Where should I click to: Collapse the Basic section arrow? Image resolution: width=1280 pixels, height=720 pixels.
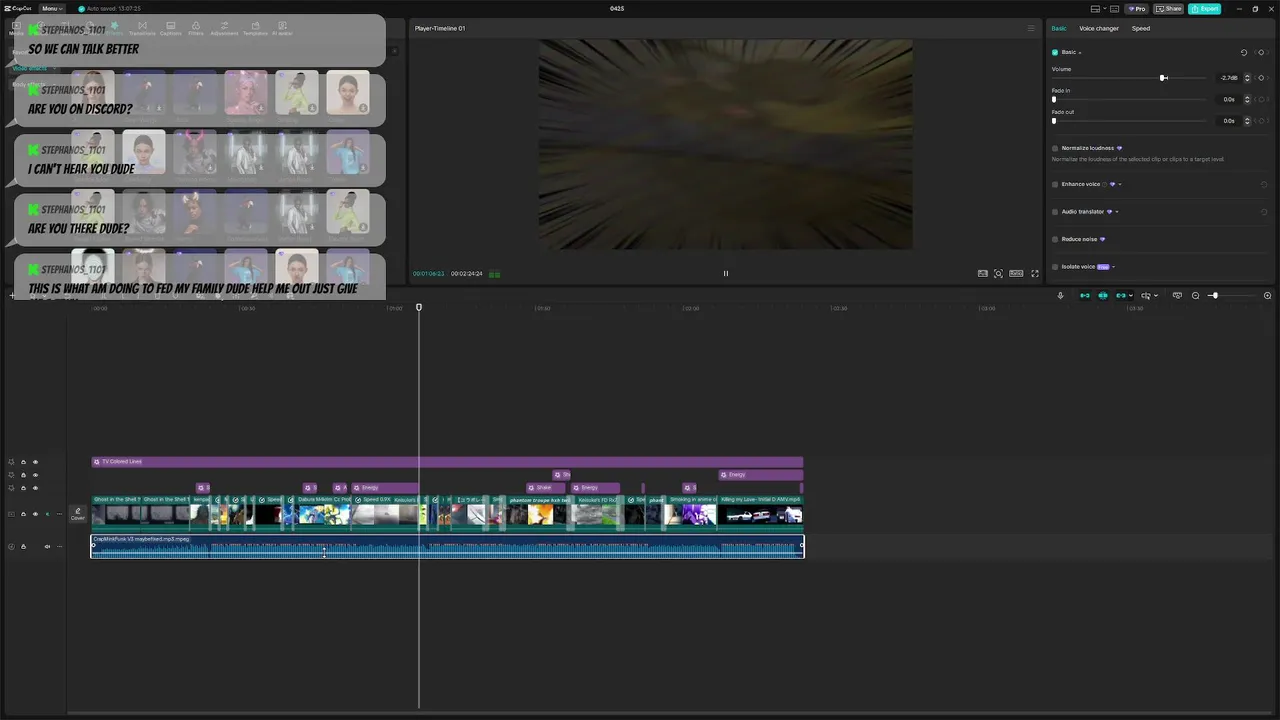click(x=1080, y=52)
